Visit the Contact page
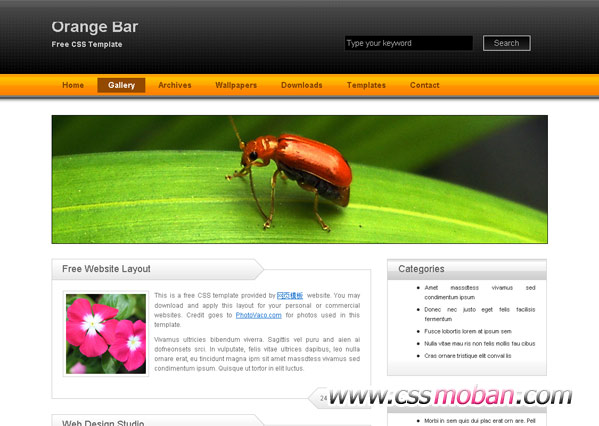Image resolution: width=599 pixels, height=426 pixels. pyautogui.click(x=424, y=85)
